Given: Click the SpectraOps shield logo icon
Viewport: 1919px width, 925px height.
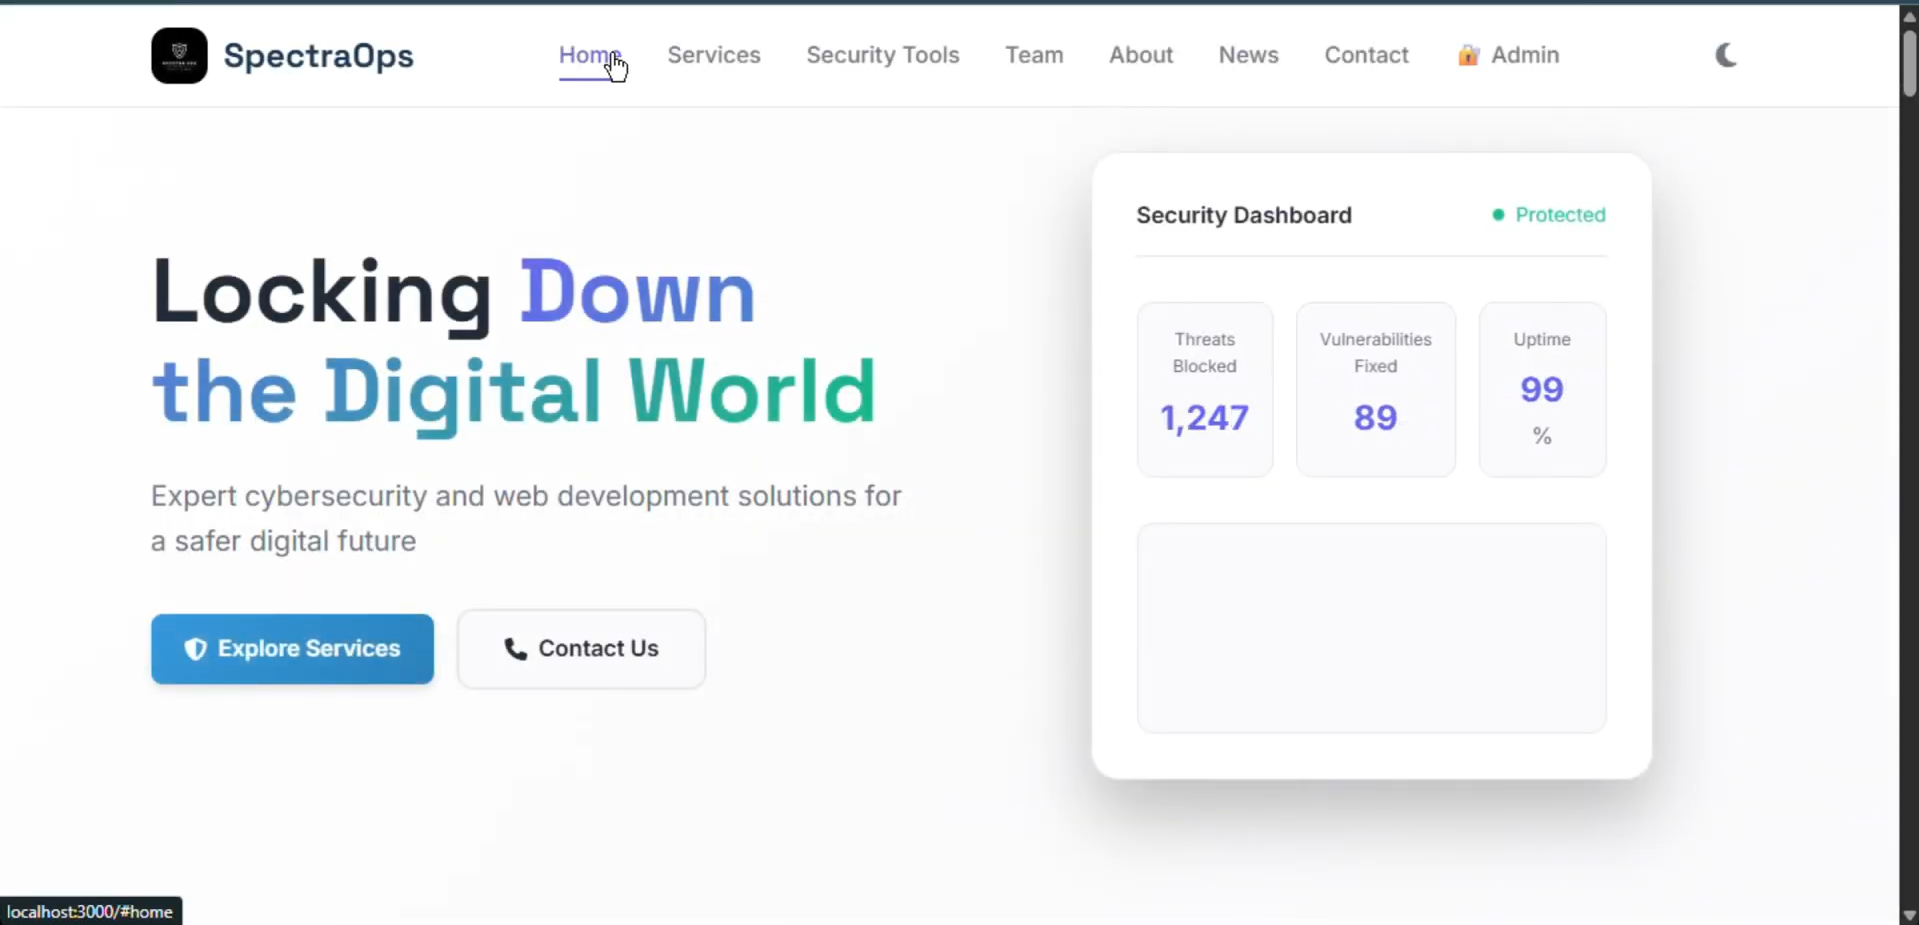Looking at the screenshot, I should pyautogui.click(x=179, y=55).
